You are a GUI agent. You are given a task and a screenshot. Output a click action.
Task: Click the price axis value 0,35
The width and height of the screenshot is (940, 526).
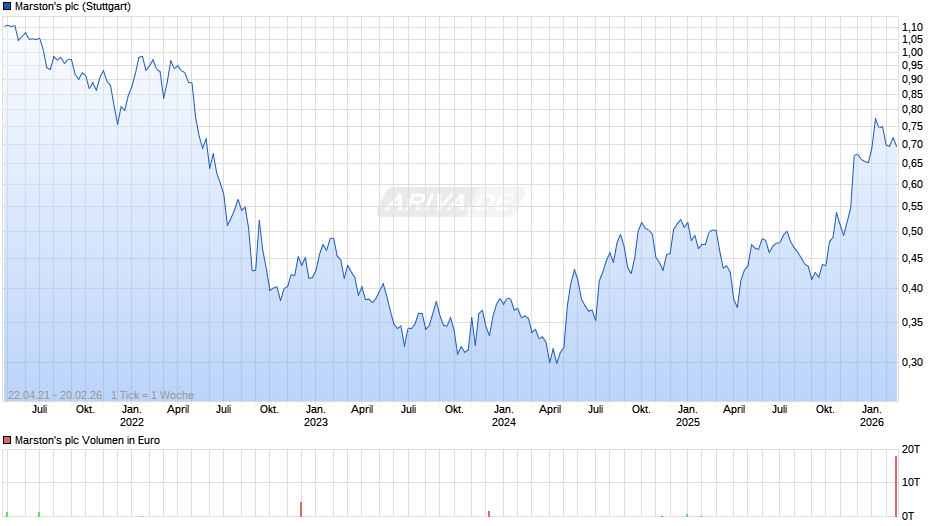point(912,323)
